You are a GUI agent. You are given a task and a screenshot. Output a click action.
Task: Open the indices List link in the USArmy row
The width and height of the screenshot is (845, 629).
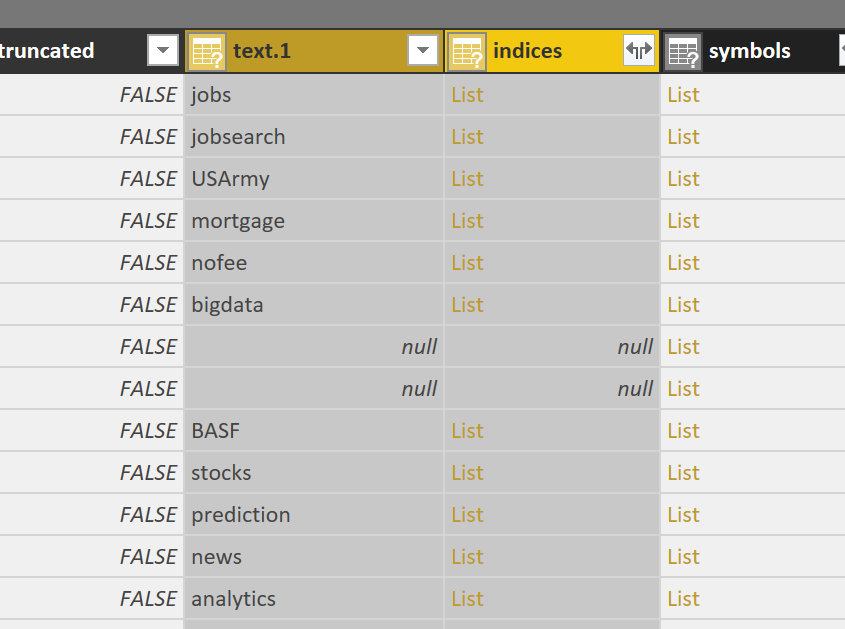click(467, 179)
